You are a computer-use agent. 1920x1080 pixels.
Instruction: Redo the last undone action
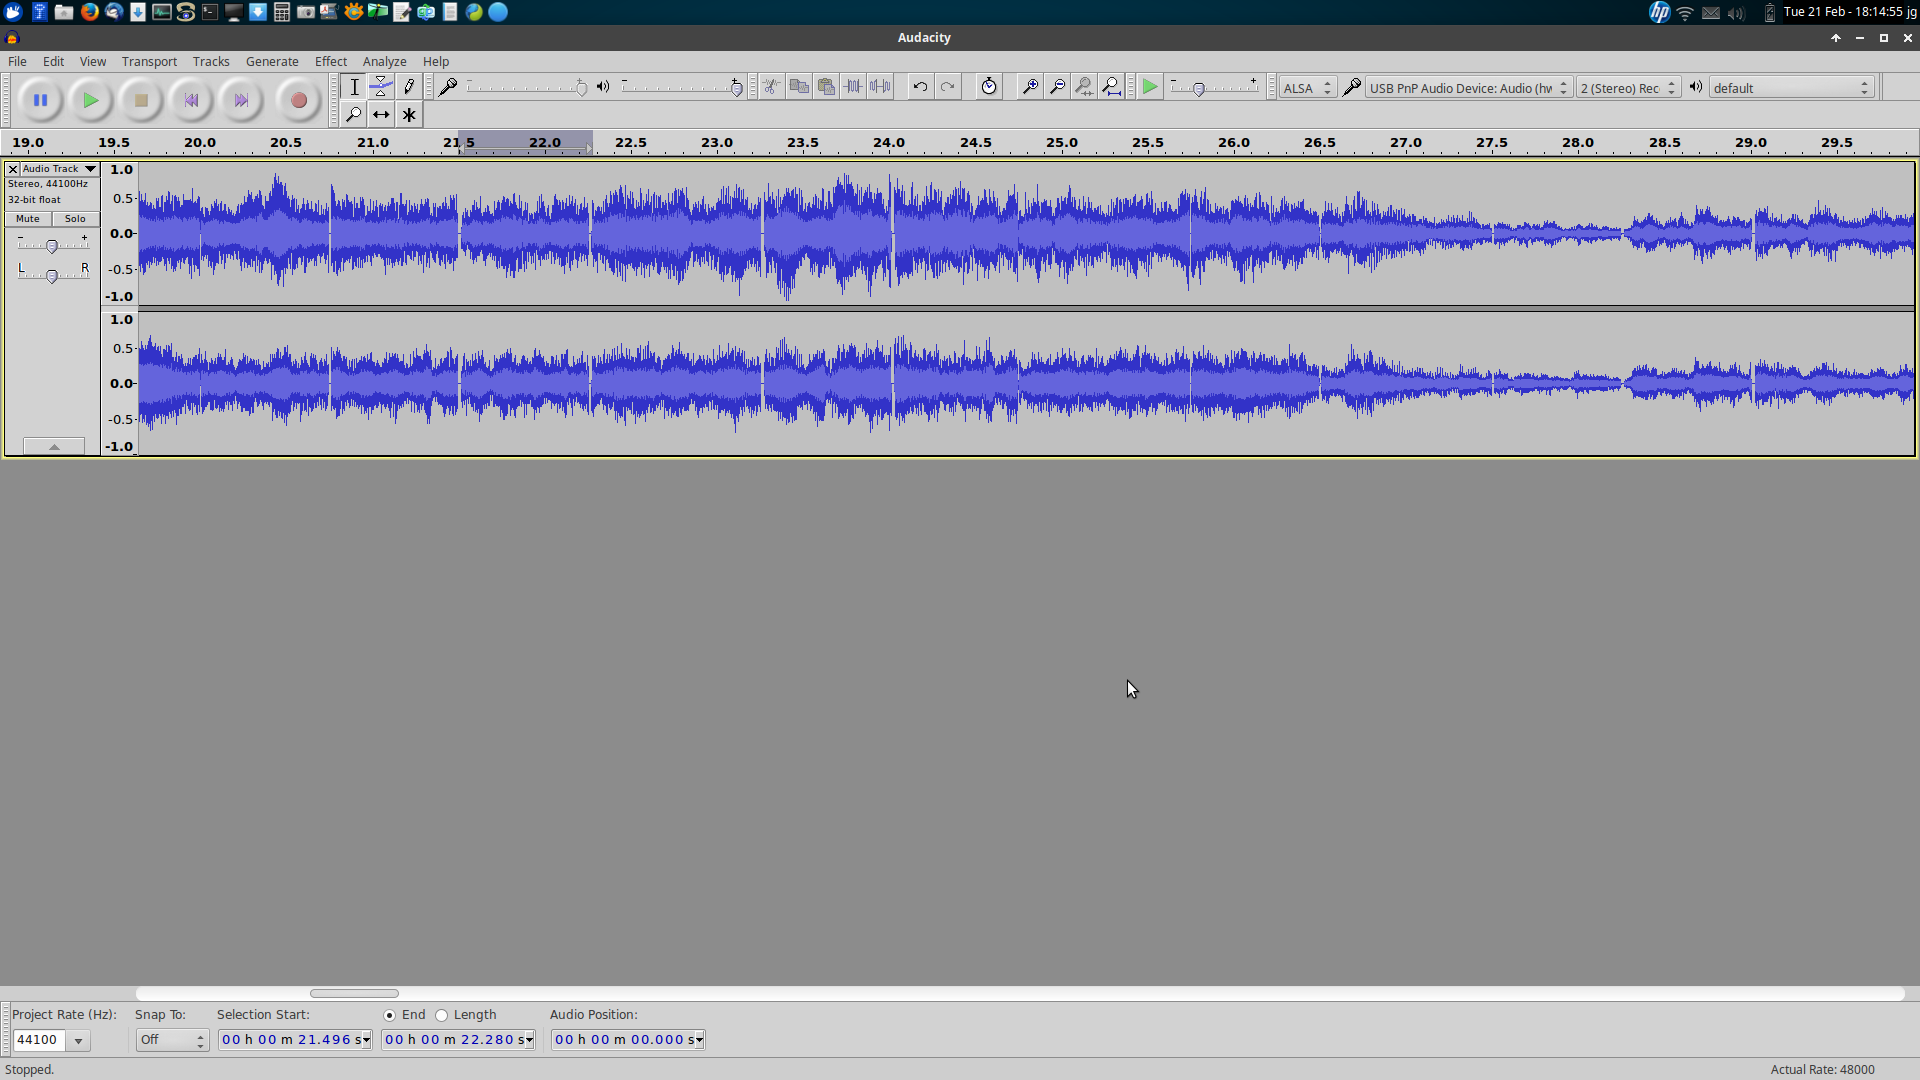[948, 87]
